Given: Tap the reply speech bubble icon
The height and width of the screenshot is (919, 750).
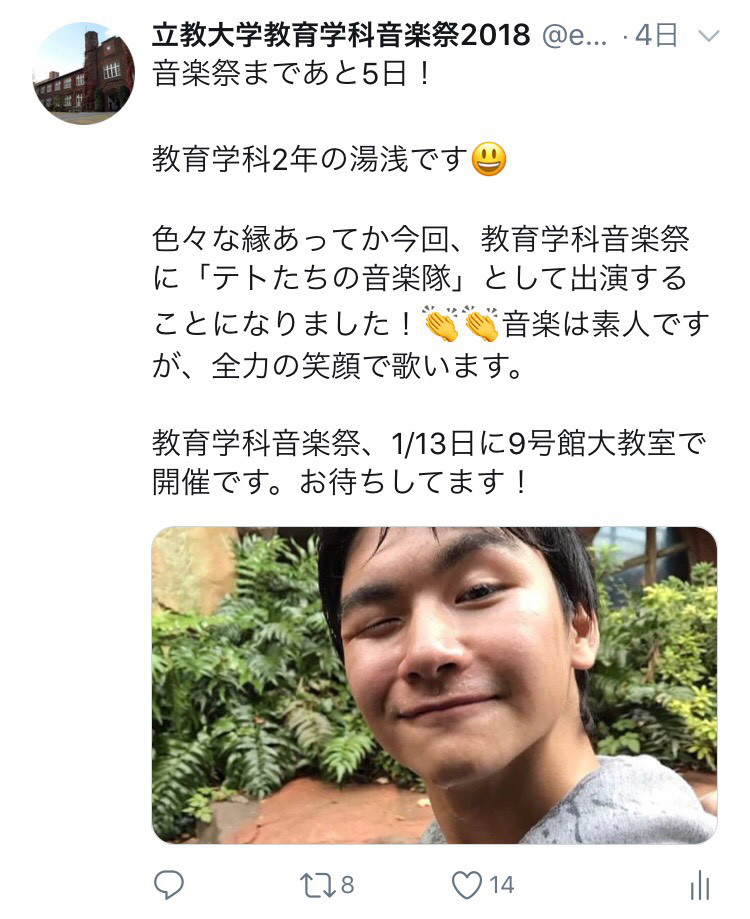Looking at the screenshot, I should [x=169, y=884].
